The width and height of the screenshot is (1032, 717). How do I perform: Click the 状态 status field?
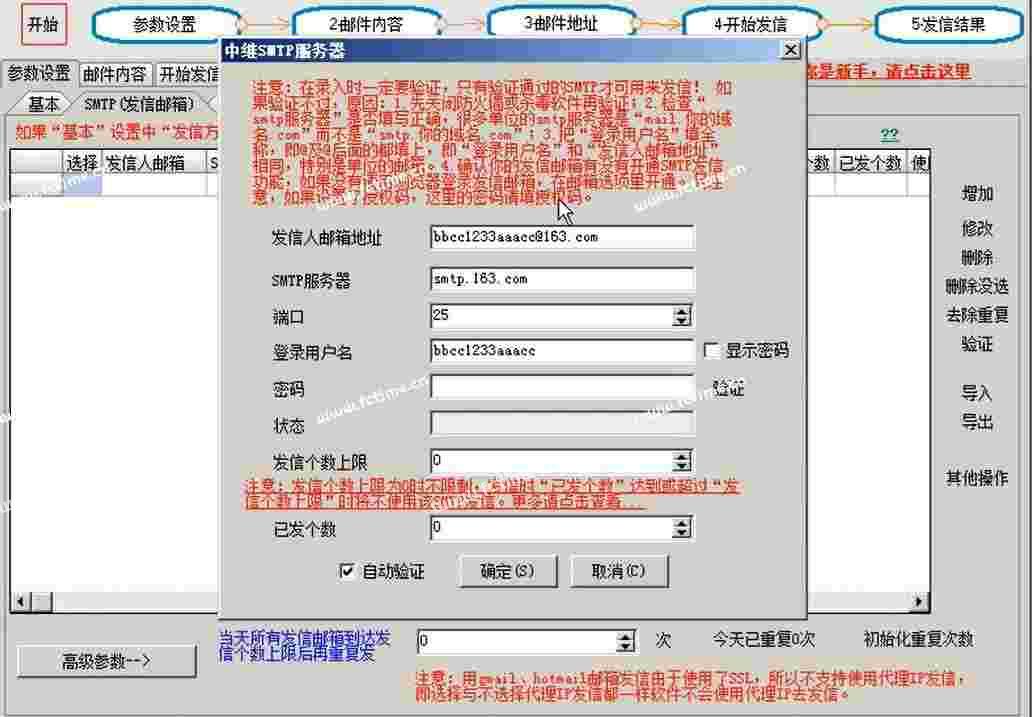(x=562, y=423)
